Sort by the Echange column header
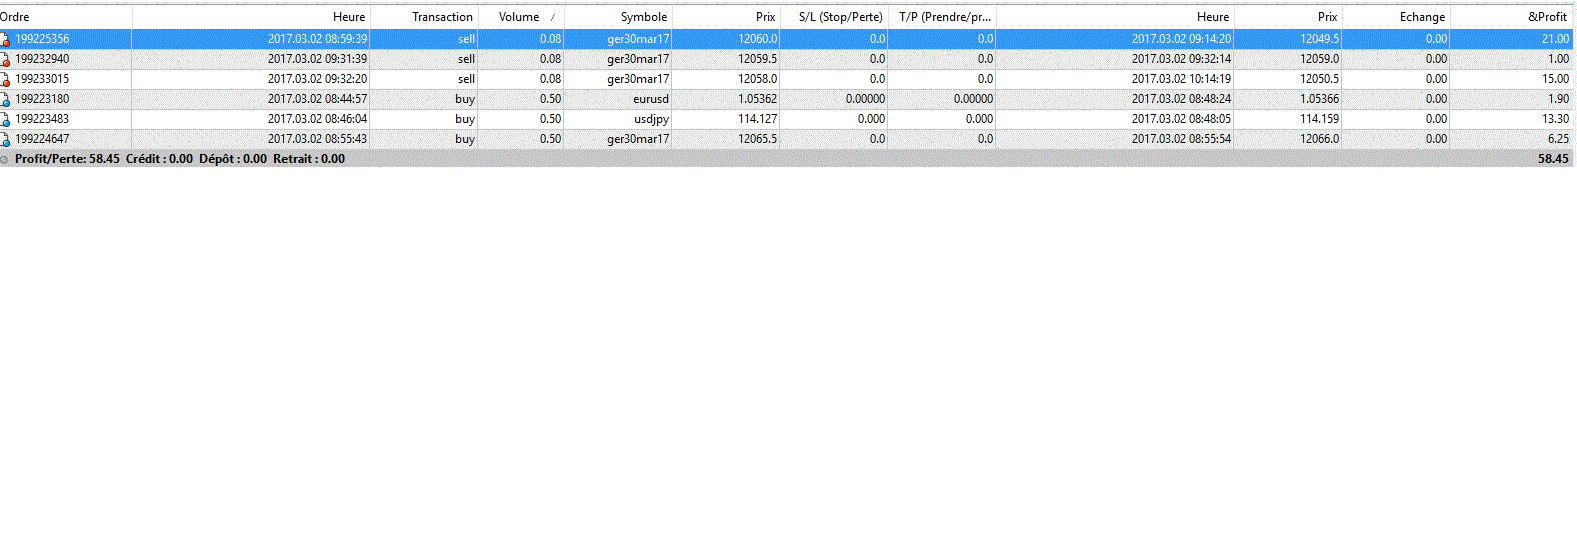This screenshot has height=540, width=1577. click(x=1396, y=17)
